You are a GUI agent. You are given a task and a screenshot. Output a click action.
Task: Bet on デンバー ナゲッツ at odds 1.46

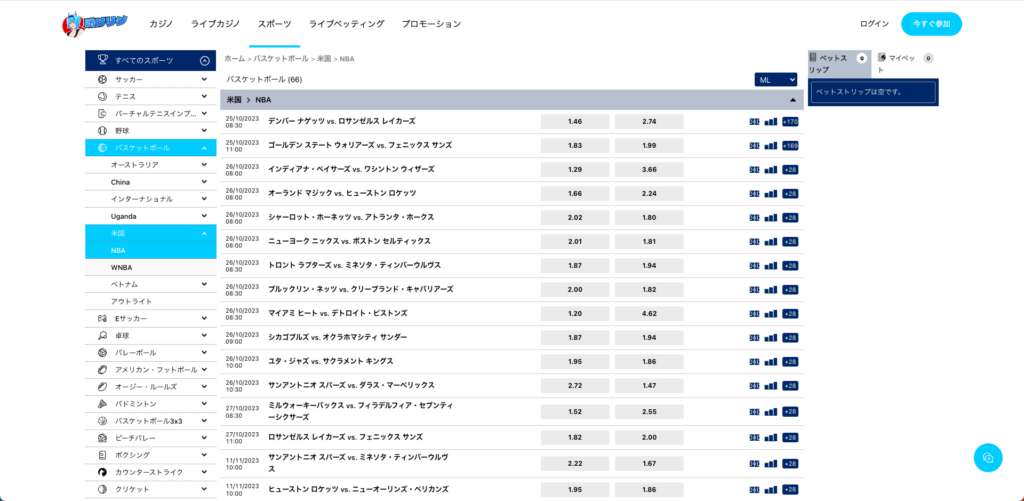click(x=575, y=121)
